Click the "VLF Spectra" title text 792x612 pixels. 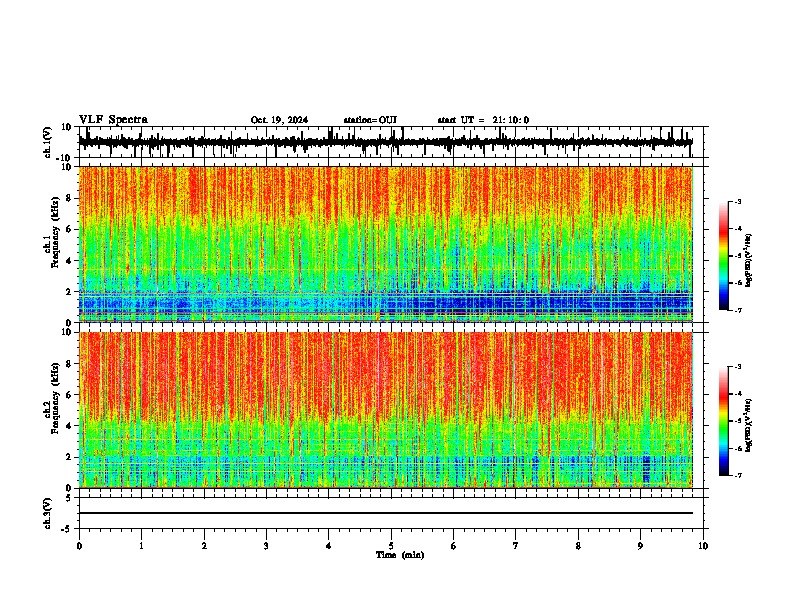pos(113,120)
